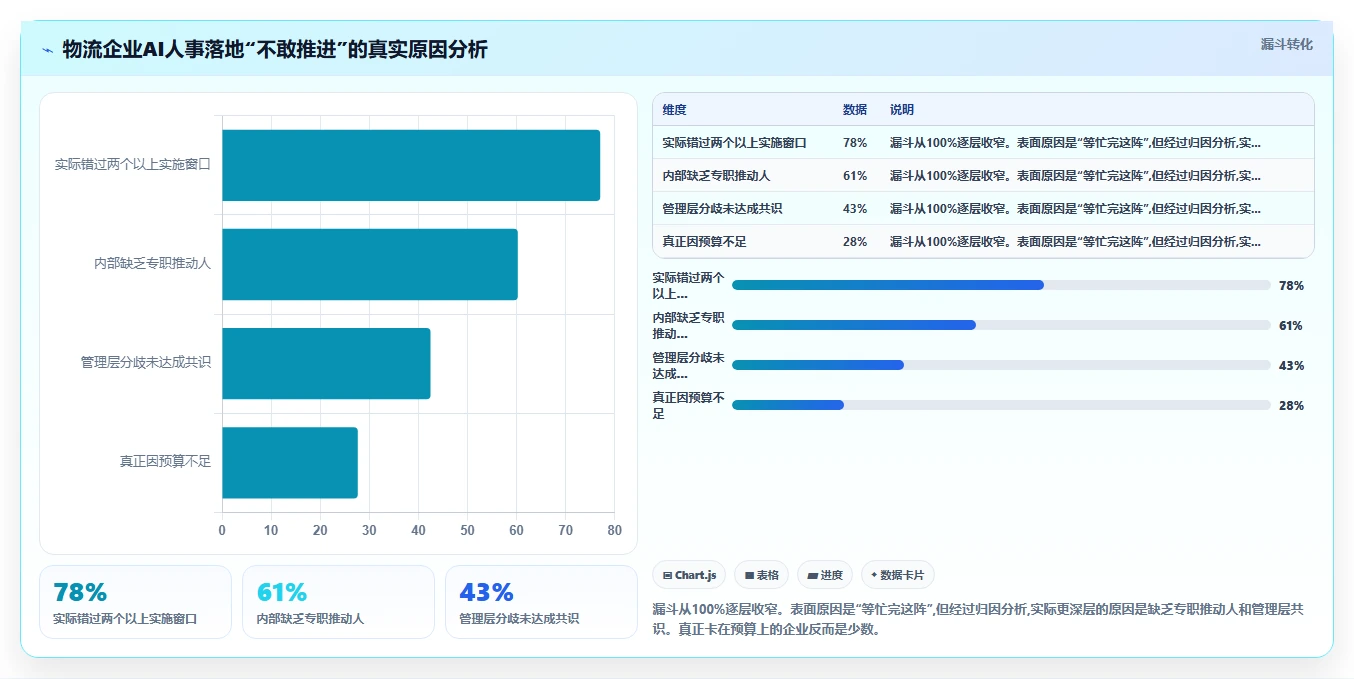Screen dimensions: 1354x679
Task: Click the 78% progress bar
Action: pyautogui.click(x=1001, y=285)
